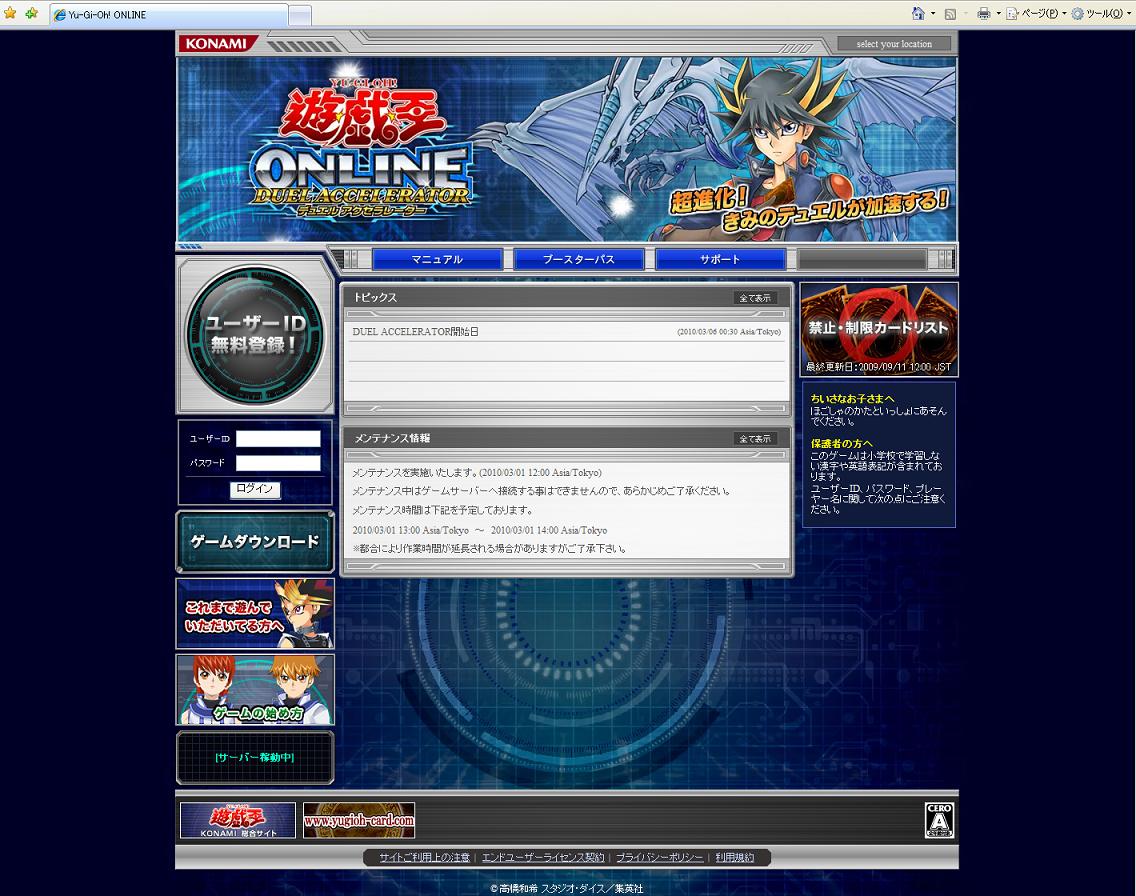This screenshot has width=1136, height=896.
Task: Open サイトご利用上の注意 link
Action: pyautogui.click(x=425, y=858)
